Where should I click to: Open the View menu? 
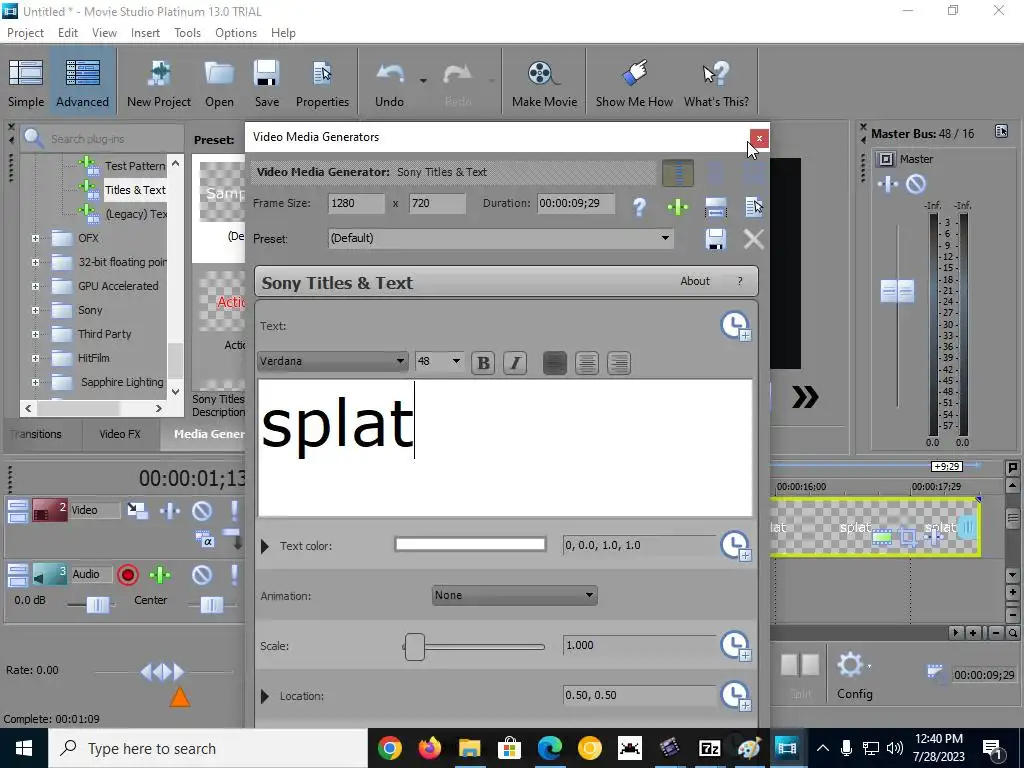(104, 33)
